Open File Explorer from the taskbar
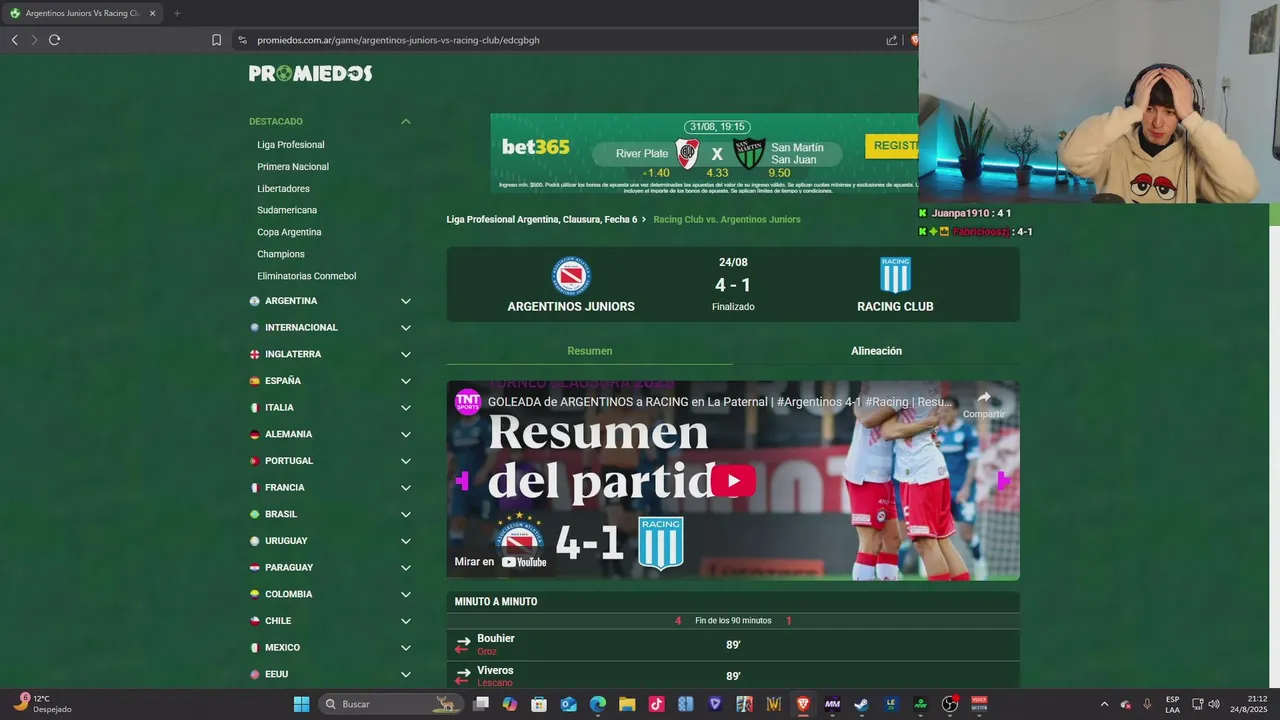This screenshot has width=1280, height=720. pyautogui.click(x=627, y=704)
